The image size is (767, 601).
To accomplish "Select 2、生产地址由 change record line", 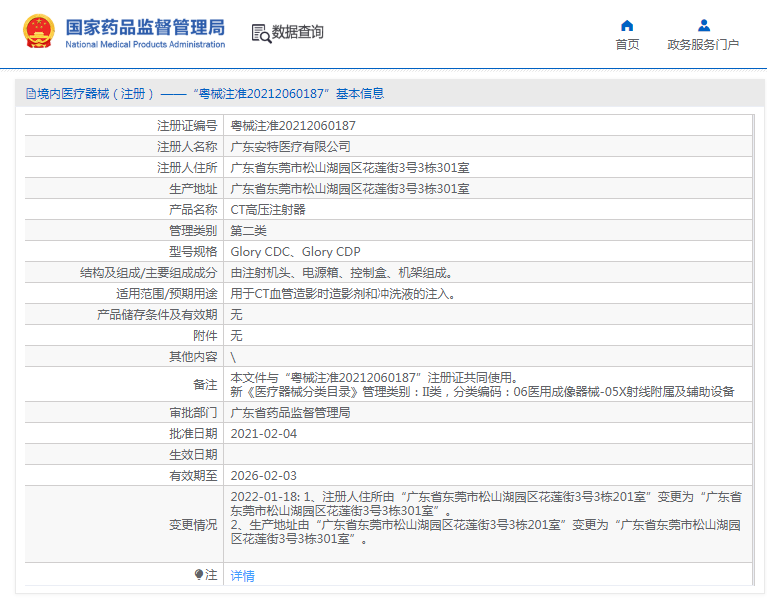I will (485, 532).
